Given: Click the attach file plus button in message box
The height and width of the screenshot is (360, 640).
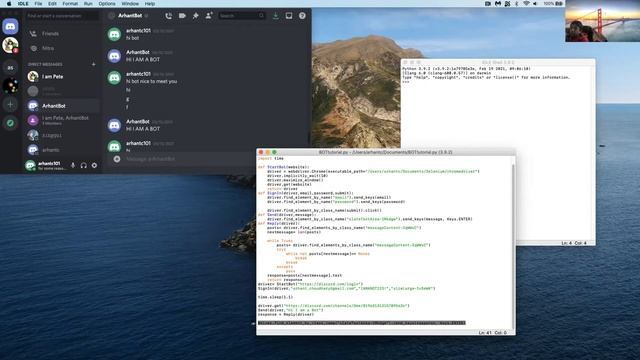Looking at the screenshot, I should 117,159.
